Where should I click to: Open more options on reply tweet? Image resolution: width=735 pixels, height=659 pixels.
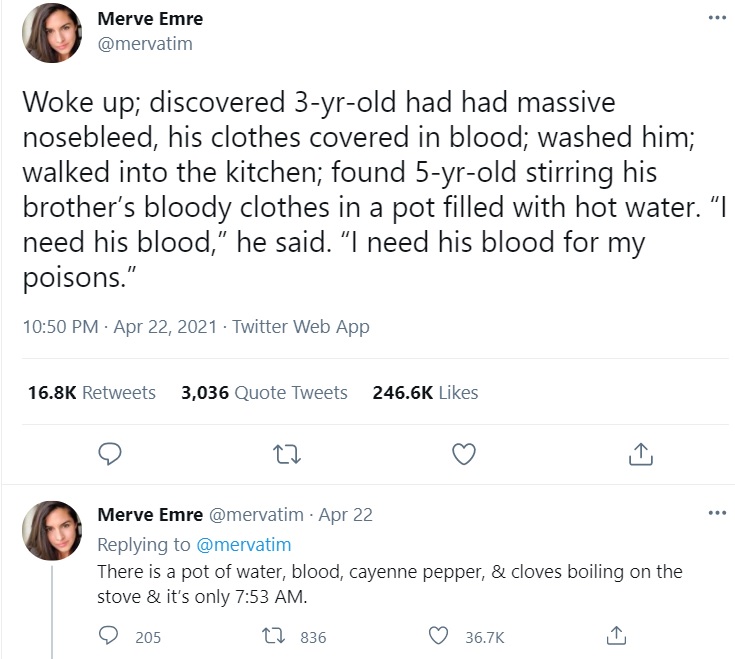tap(717, 513)
